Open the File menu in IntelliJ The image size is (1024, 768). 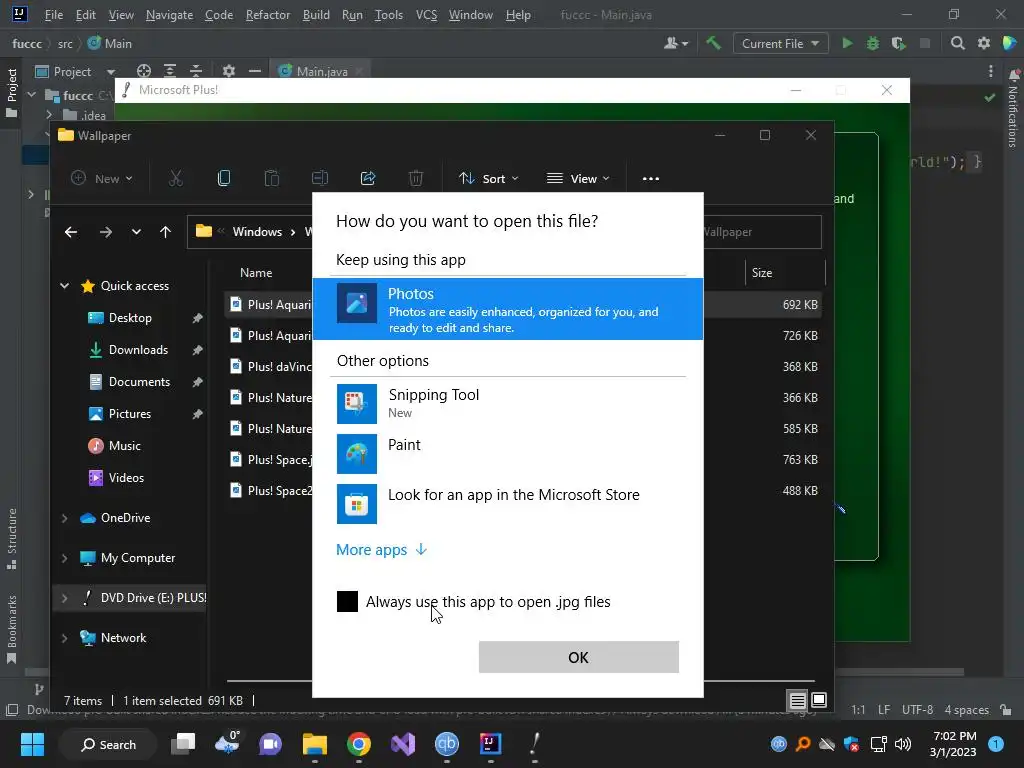click(x=54, y=14)
